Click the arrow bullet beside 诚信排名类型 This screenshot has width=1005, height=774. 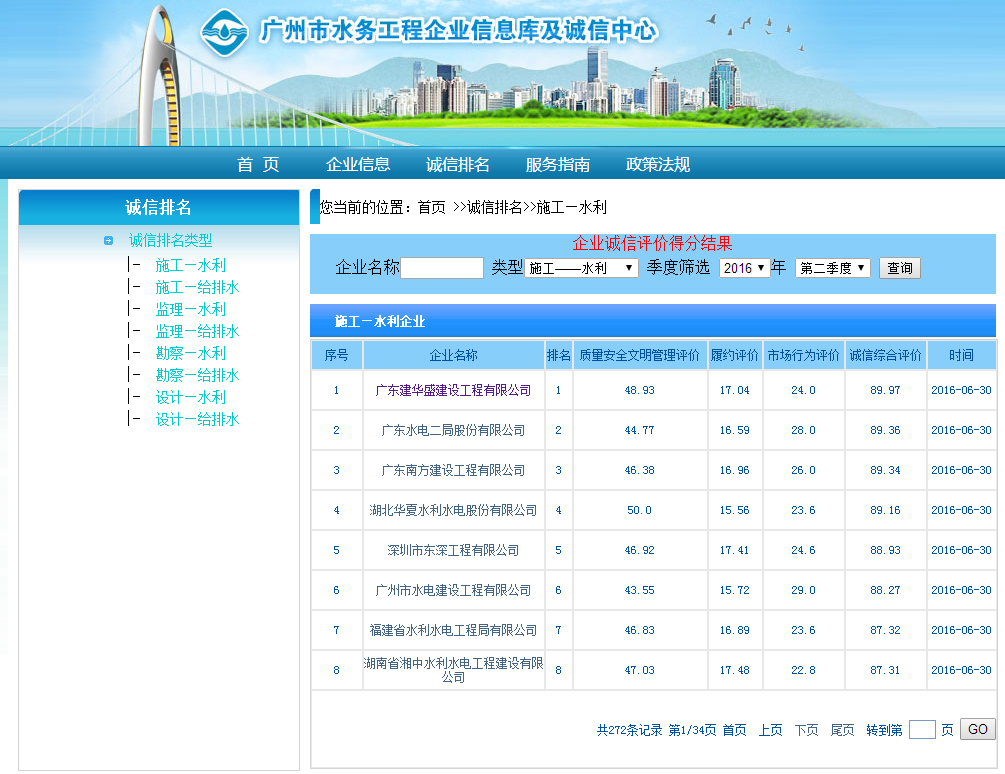click(108, 241)
